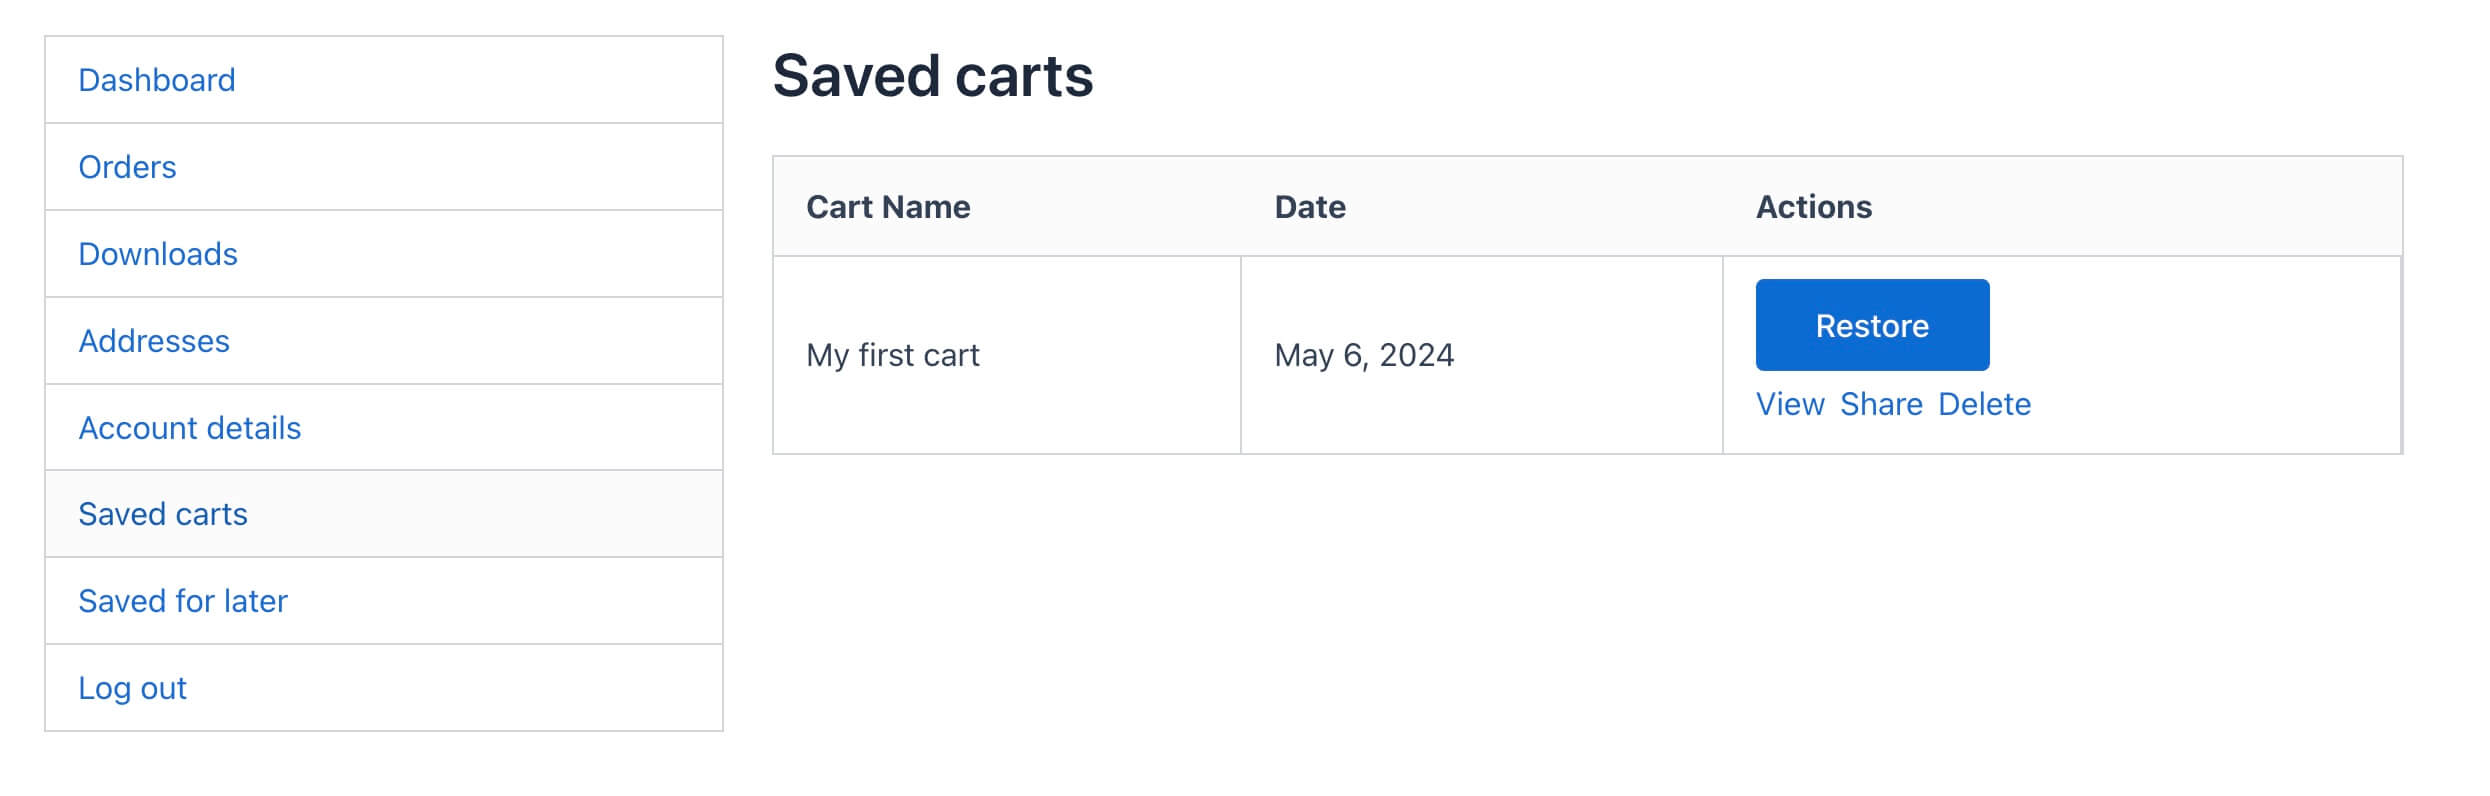View the My first cart contents
Viewport: 2490px width, 796px height.
(x=1790, y=404)
